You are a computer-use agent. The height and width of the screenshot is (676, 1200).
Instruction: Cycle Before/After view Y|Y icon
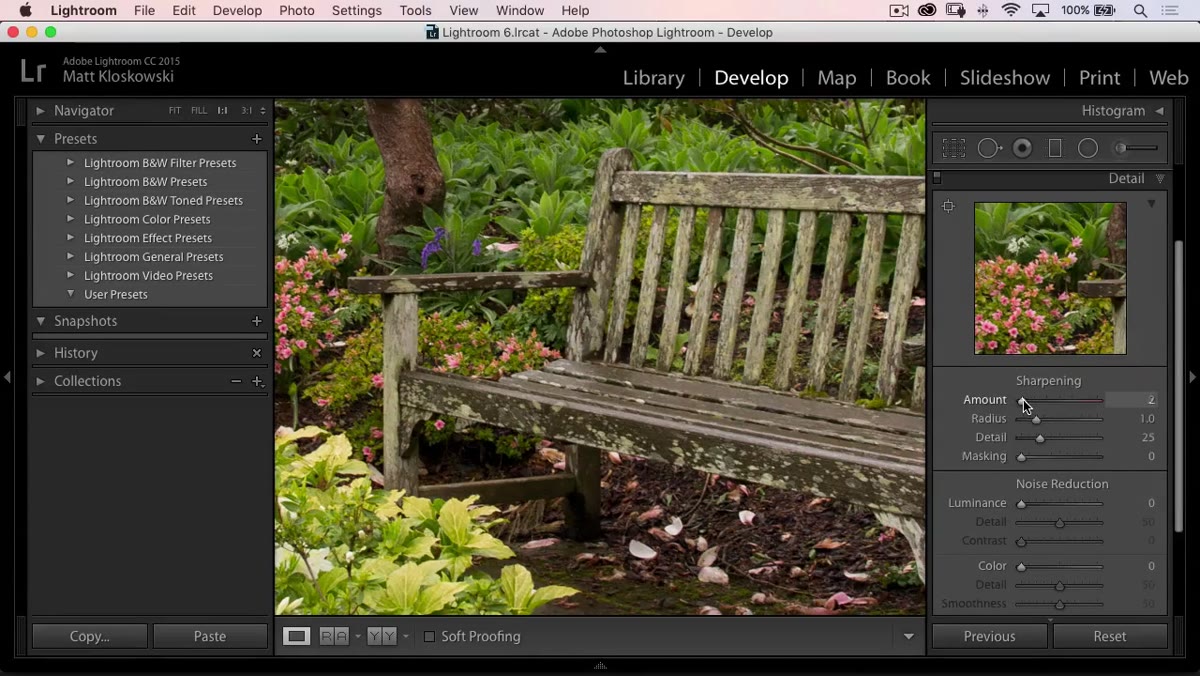382,636
